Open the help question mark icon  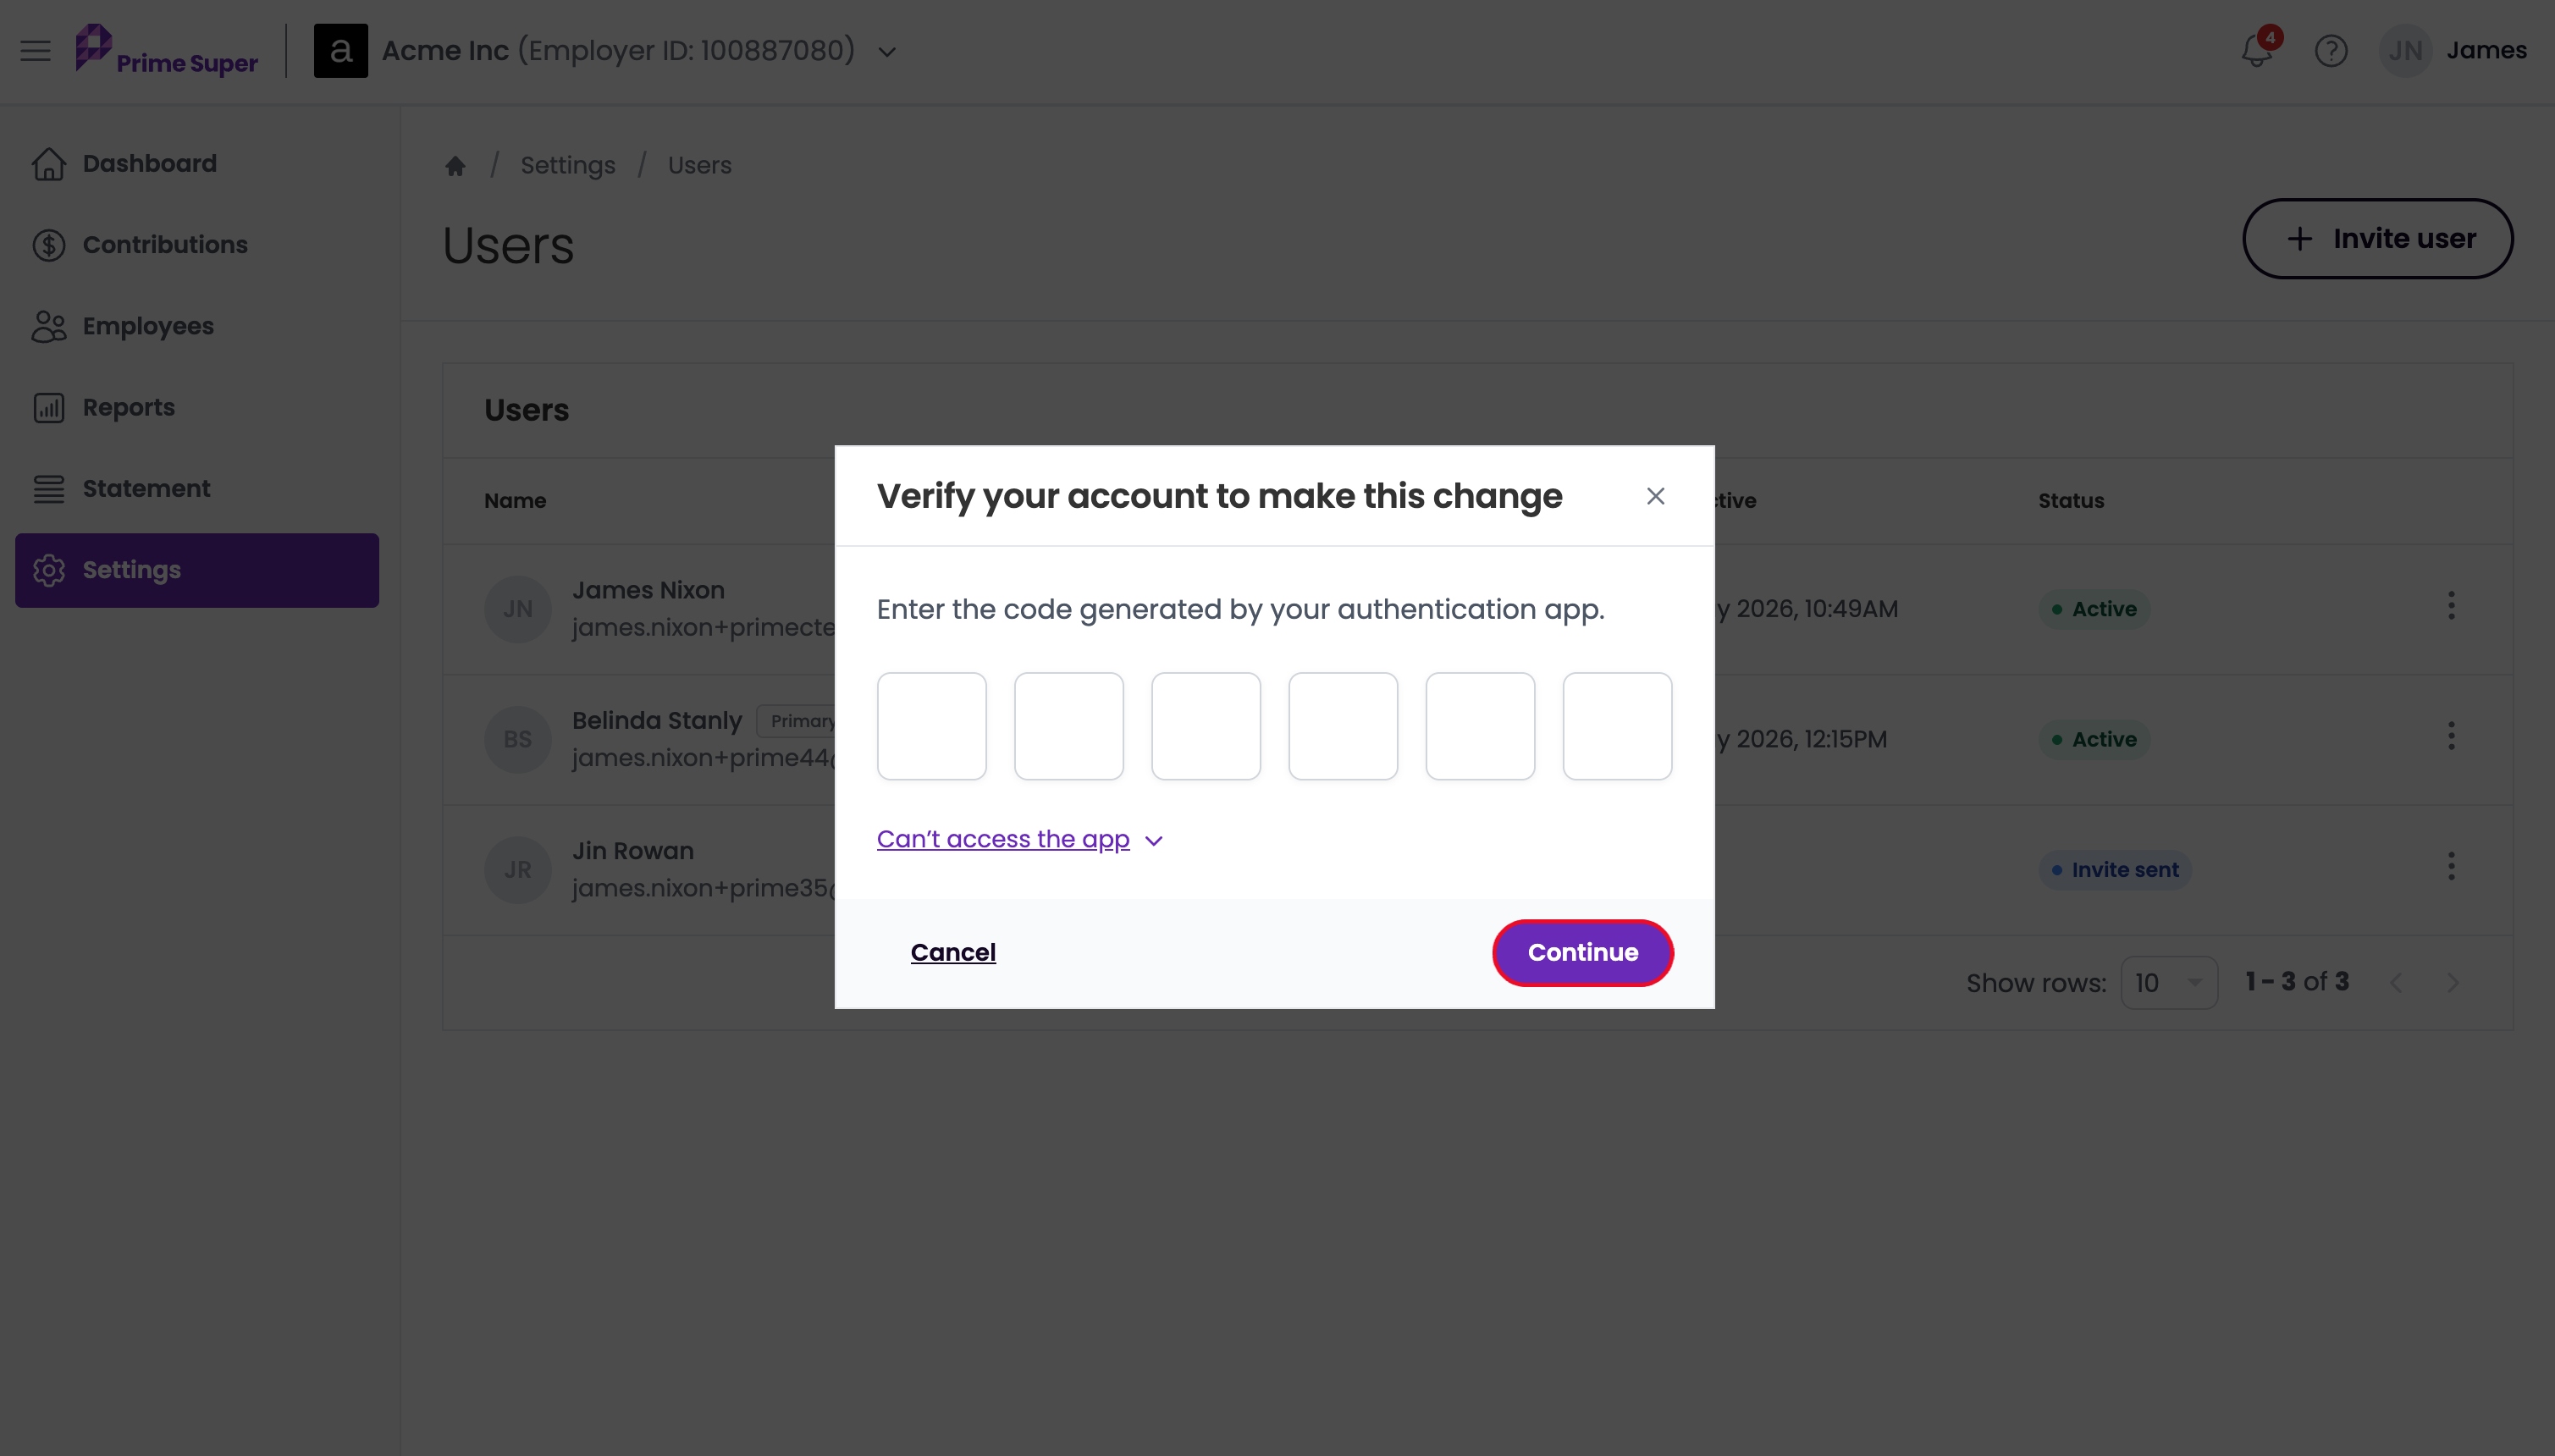pyautogui.click(x=2331, y=51)
